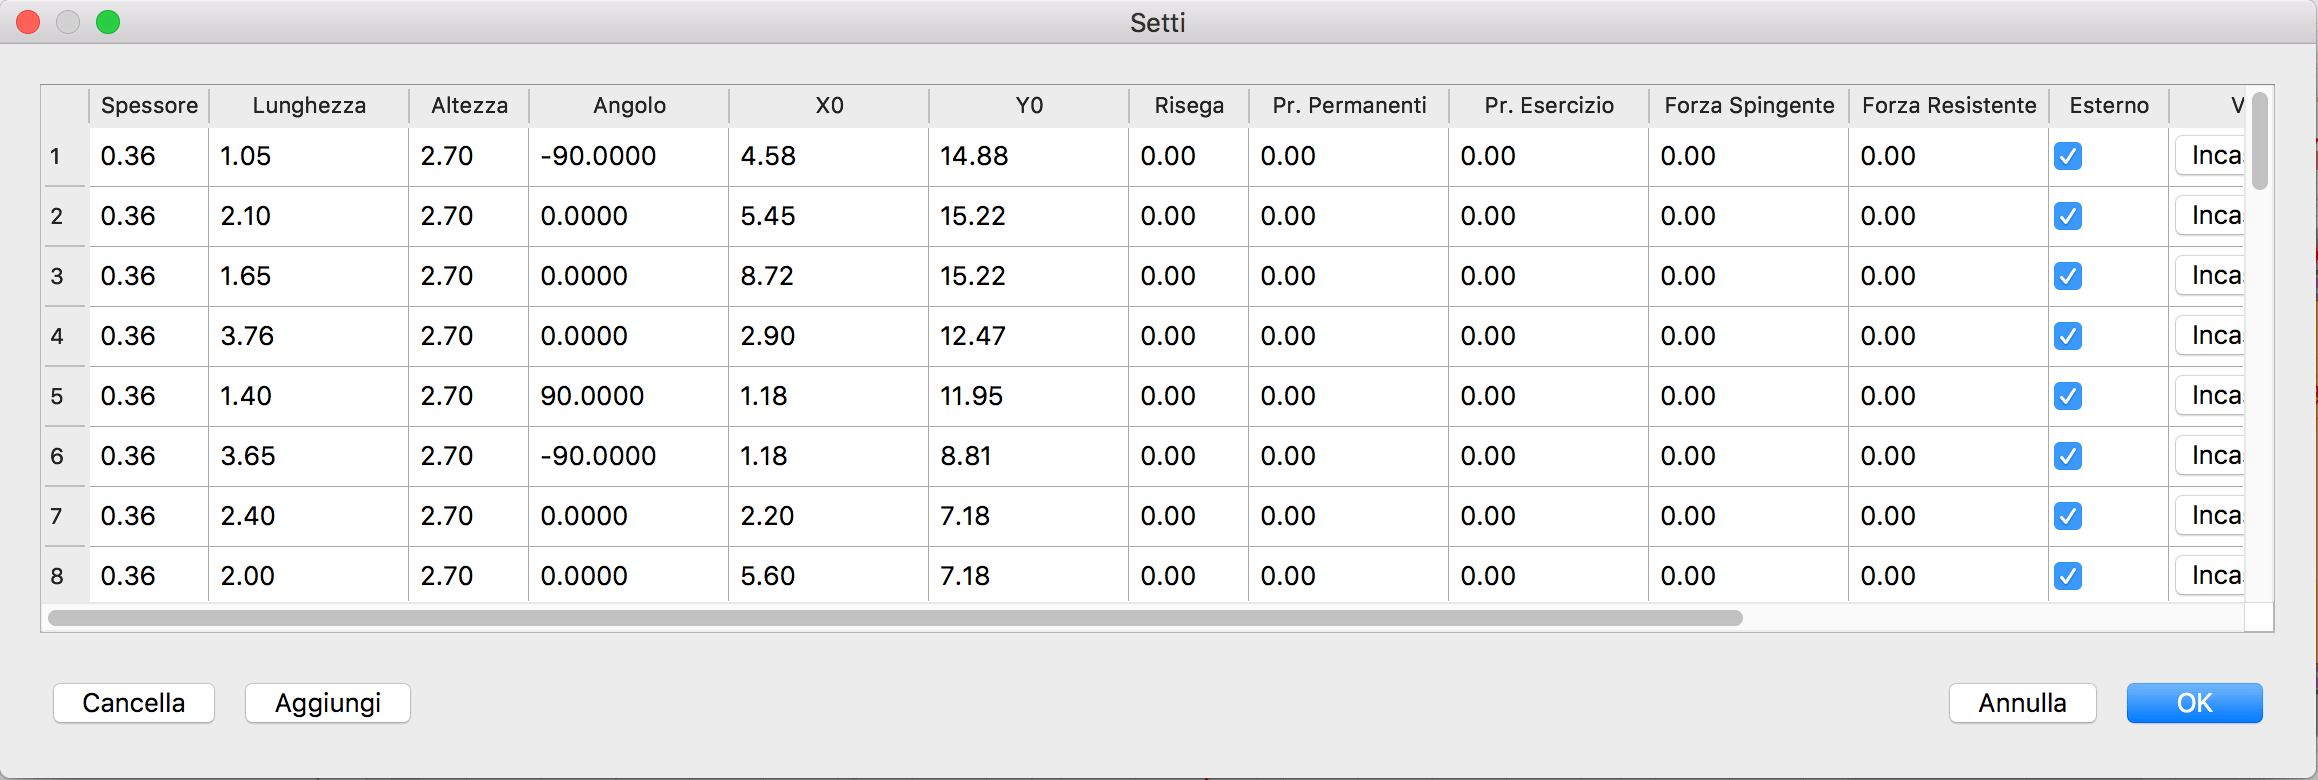Click the OK button
The height and width of the screenshot is (780, 2318).
click(2194, 703)
